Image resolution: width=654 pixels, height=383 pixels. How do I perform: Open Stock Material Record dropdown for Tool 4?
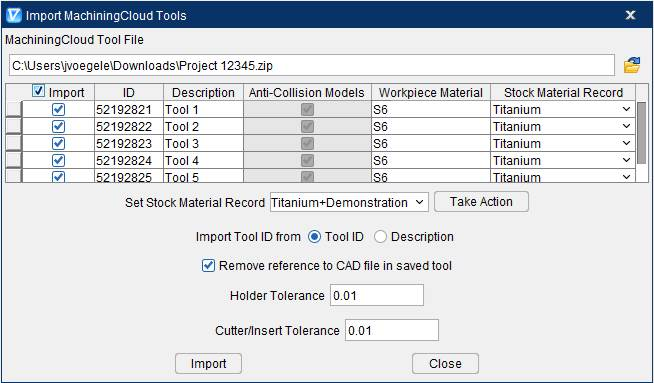(563, 161)
